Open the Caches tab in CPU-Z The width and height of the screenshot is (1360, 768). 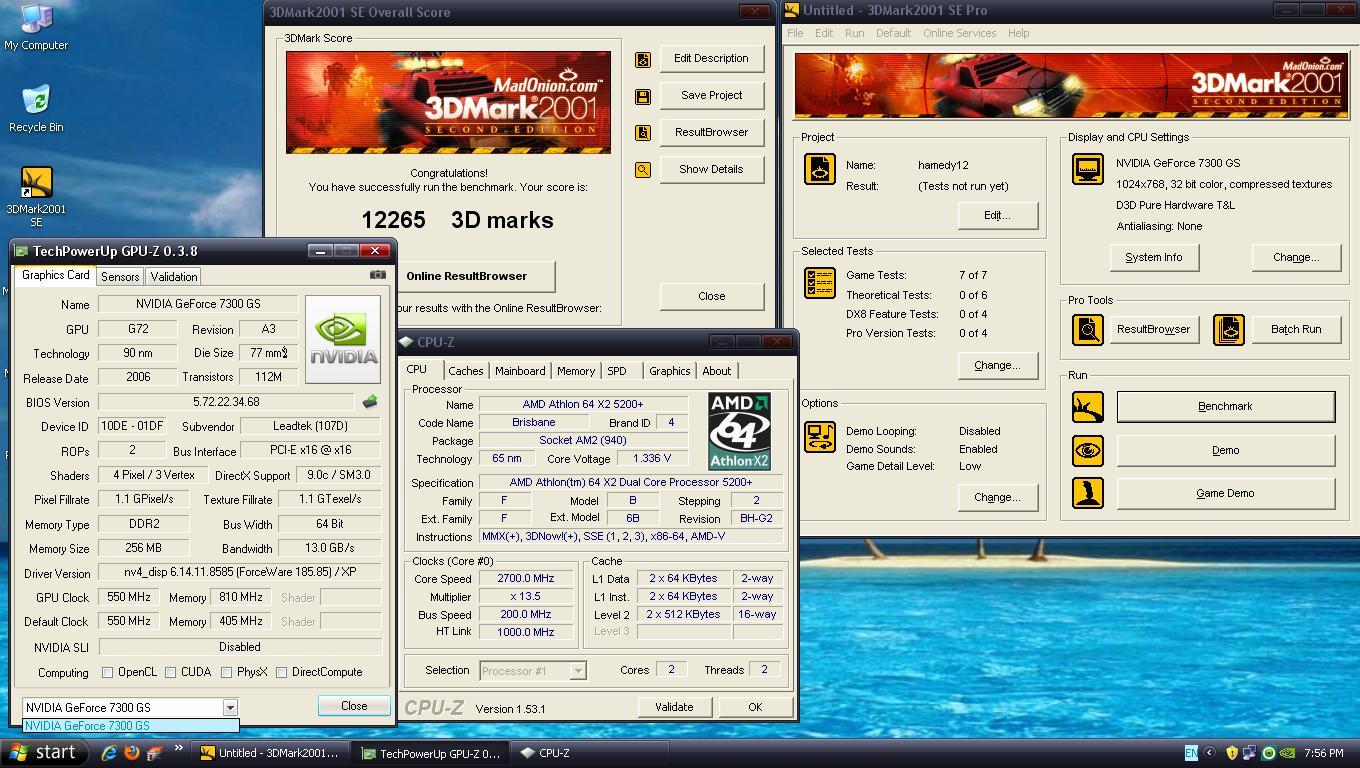tap(465, 371)
